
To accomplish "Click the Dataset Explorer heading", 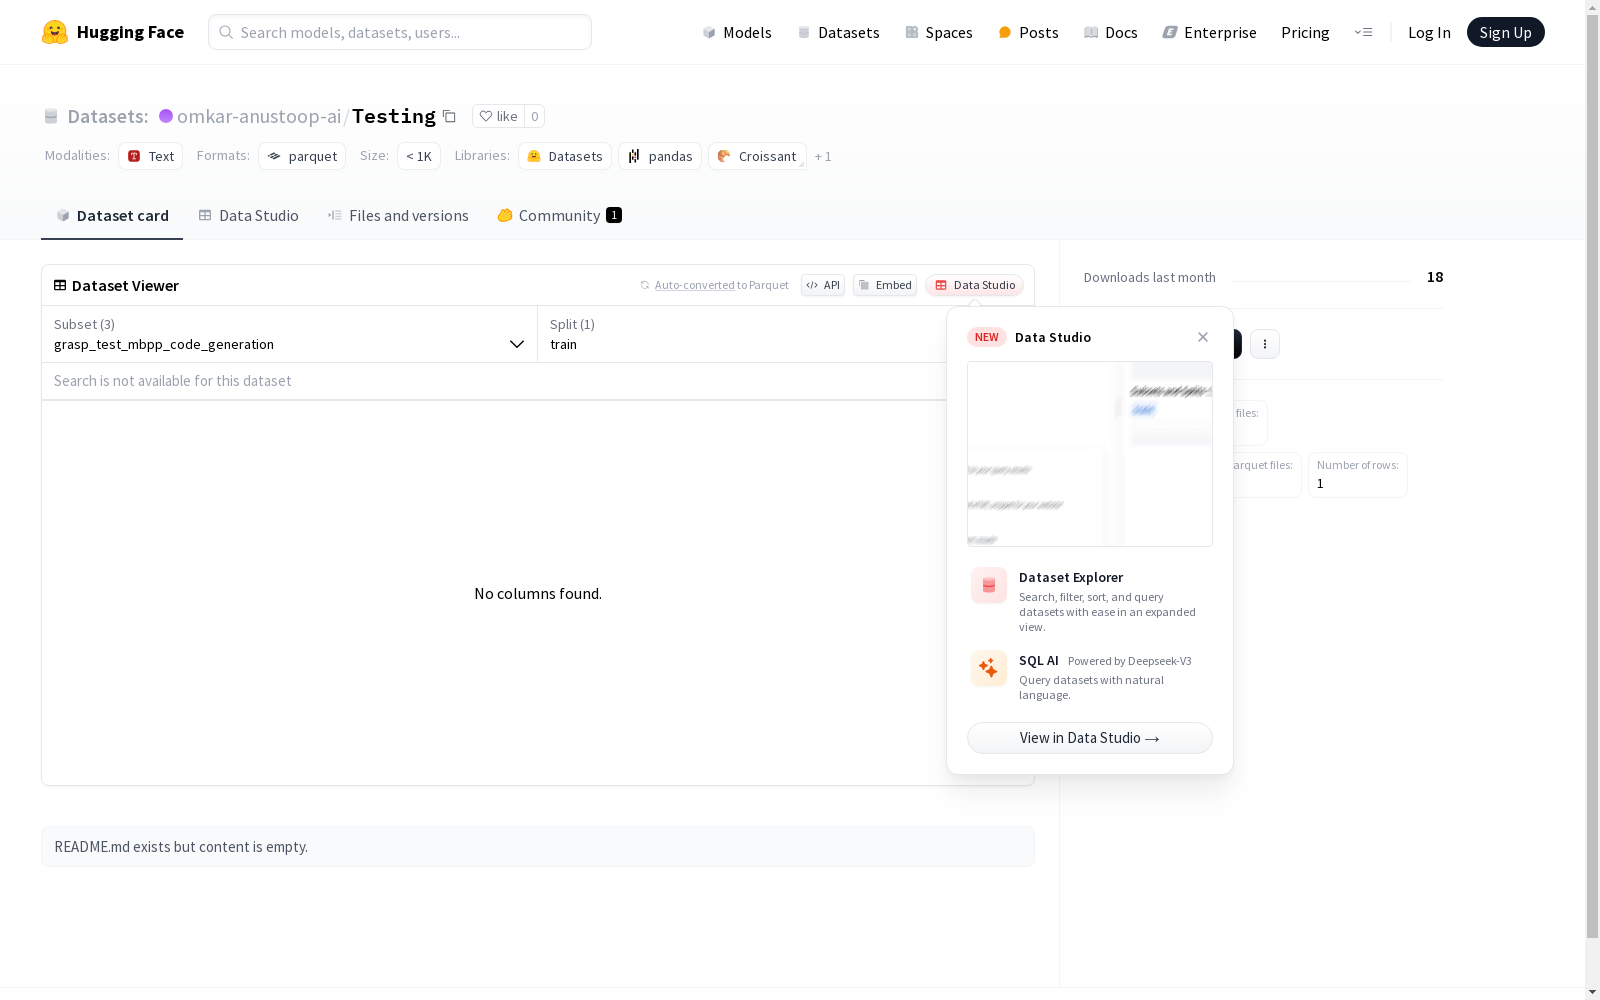I will 1071,577.
